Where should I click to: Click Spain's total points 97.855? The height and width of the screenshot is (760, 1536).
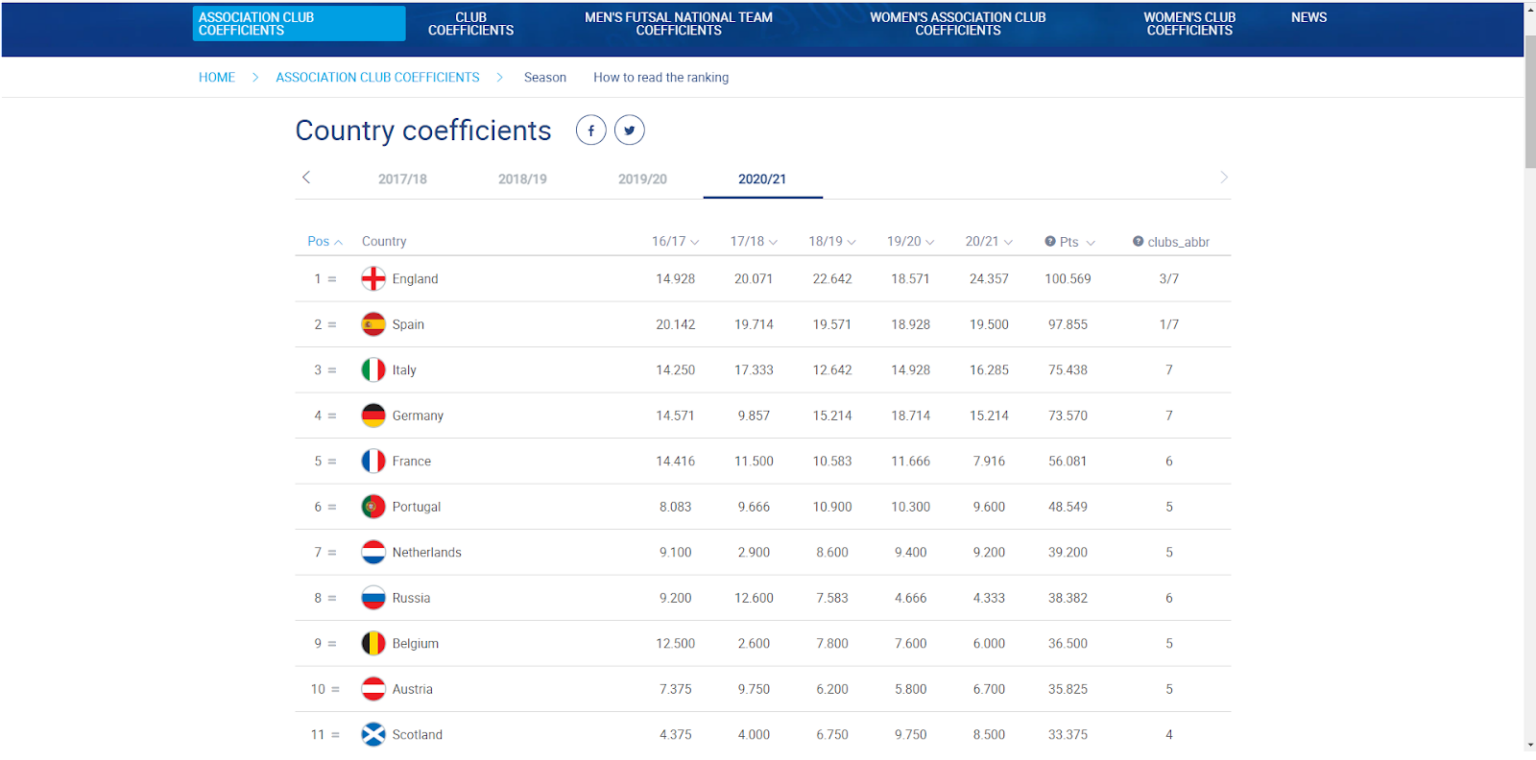click(1068, 324)
